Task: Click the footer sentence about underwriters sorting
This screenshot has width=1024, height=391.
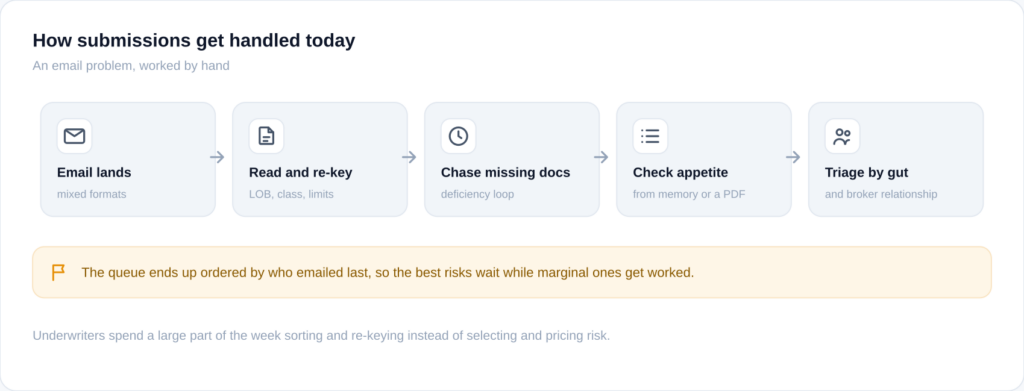Action: click(321, 336)
